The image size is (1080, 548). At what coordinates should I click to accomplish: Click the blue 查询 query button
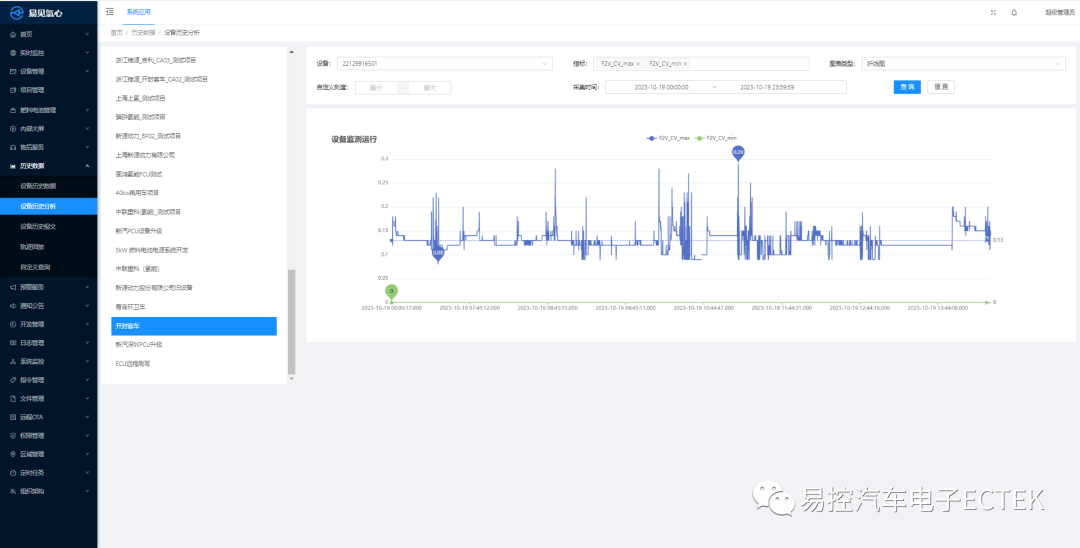906,87
